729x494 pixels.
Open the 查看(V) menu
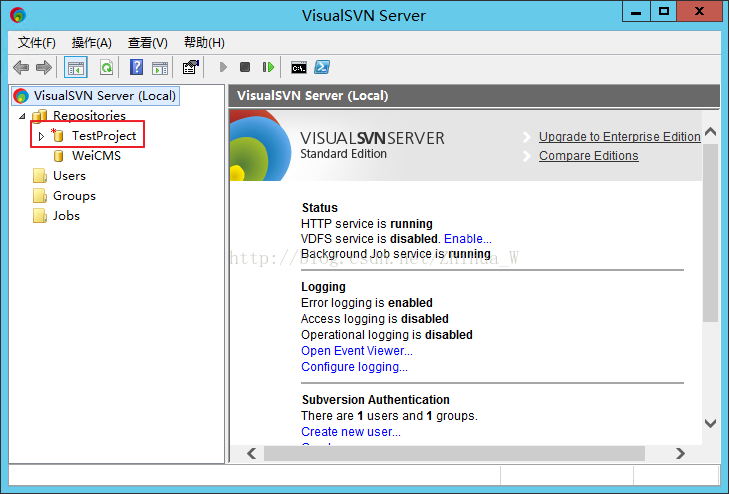click(147, 43)
